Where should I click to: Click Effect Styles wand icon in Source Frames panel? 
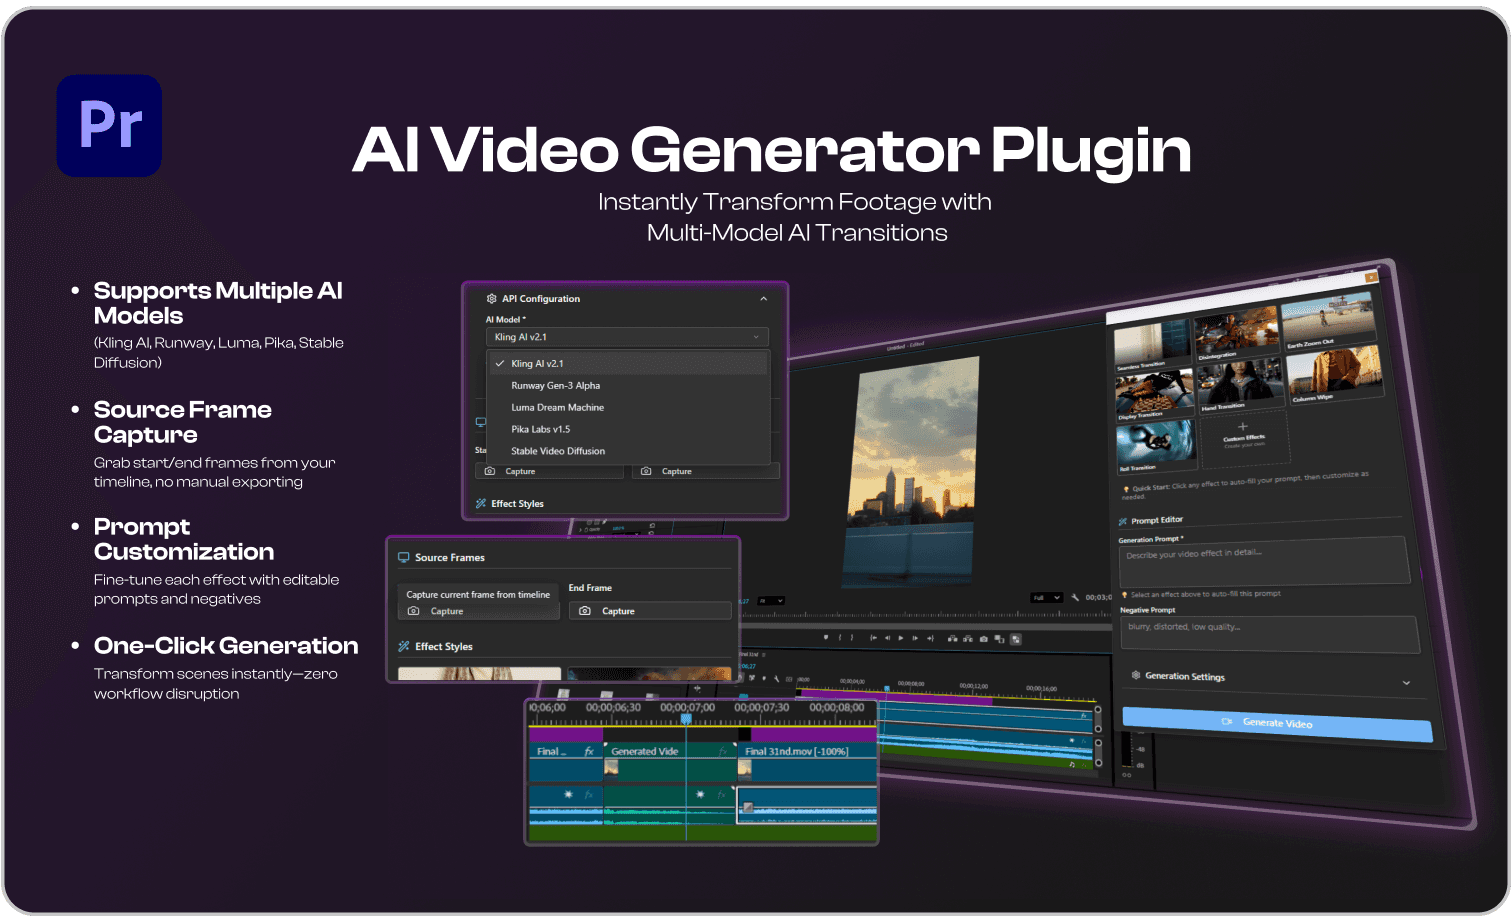[x=404, y=646]
